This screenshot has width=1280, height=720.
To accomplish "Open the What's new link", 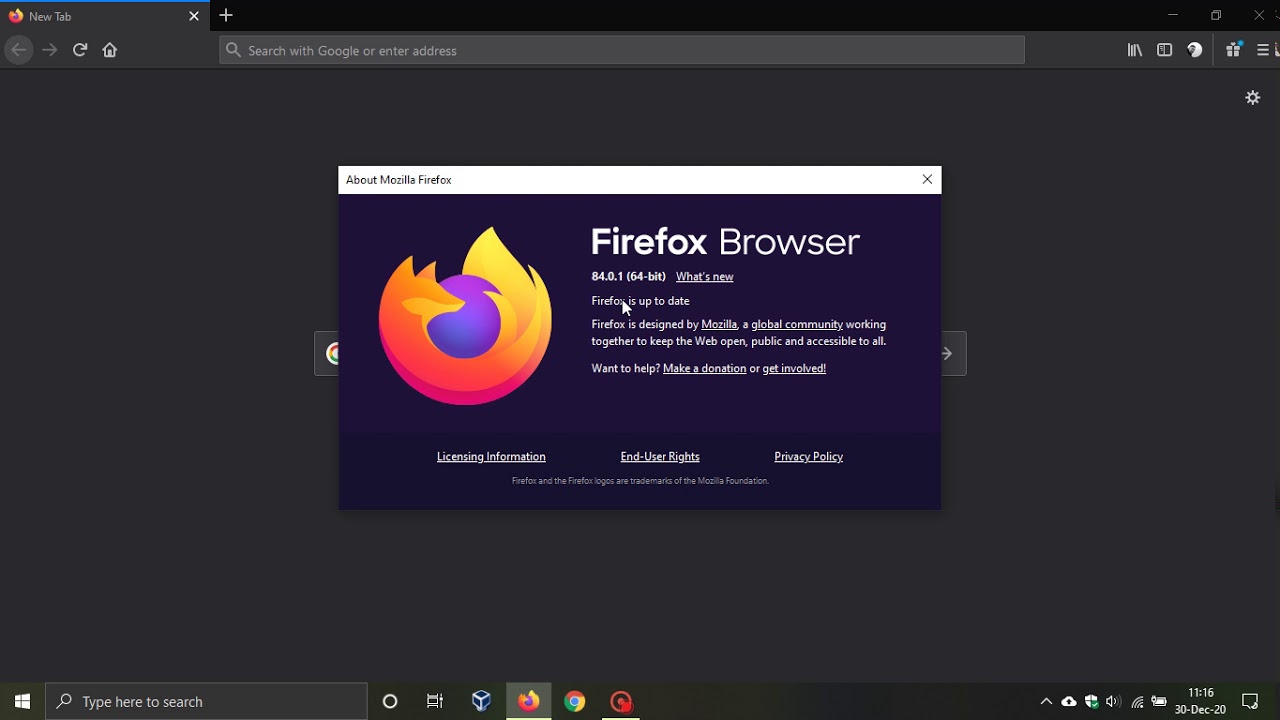I will tap(704, 277).
